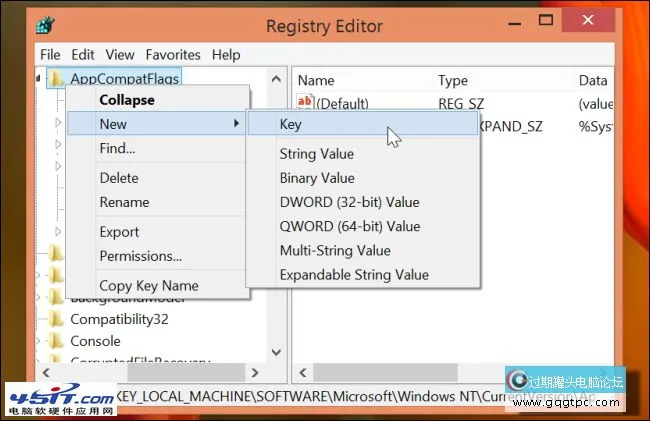The height and width of the screenshot is (421, 650).
Task: Click the Compatibility32 folder icon
Action: coord(56,319)
